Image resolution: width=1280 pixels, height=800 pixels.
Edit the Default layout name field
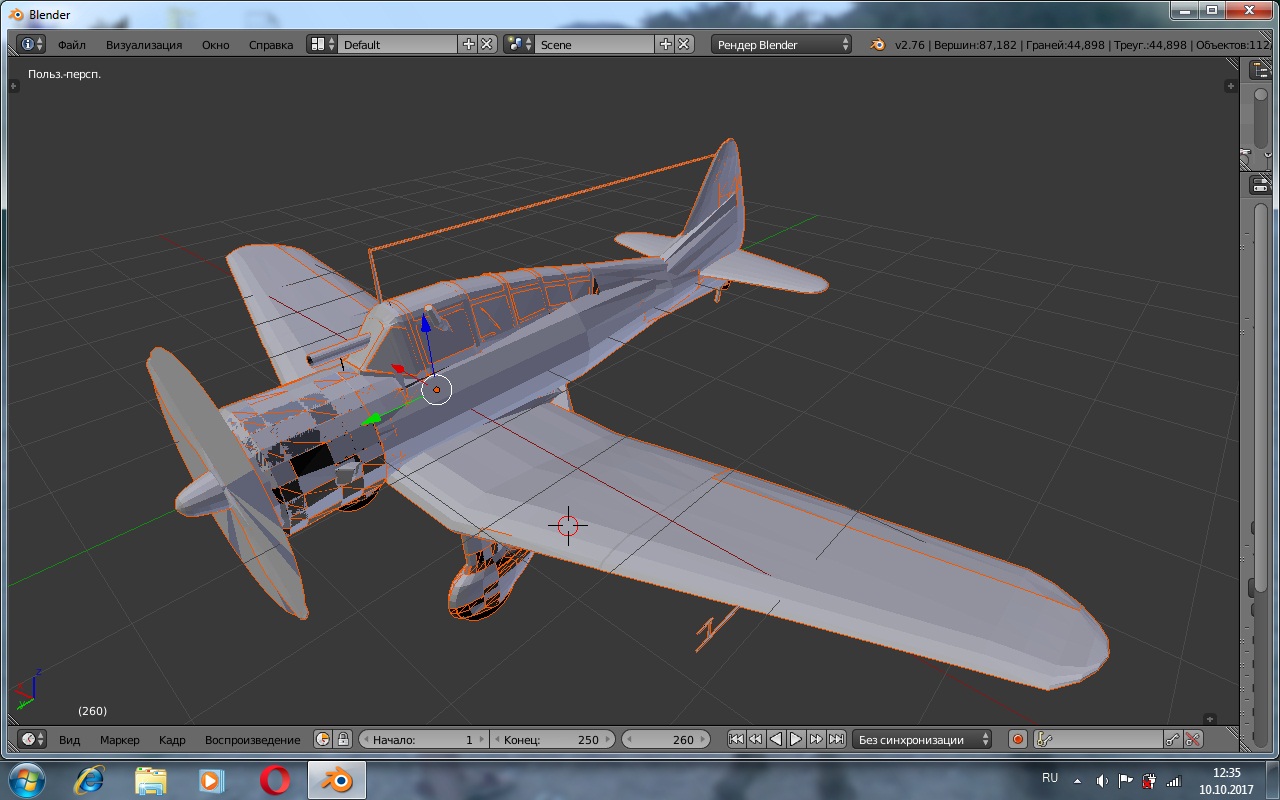point(397,44)
